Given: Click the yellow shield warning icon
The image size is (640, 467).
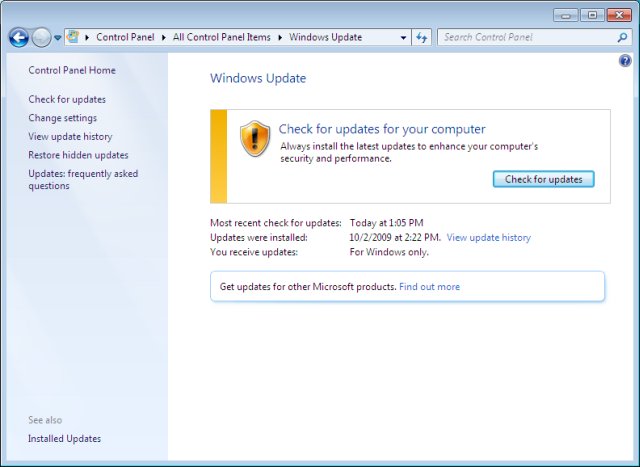Looking at the screenshot, I should [x=255, y=138].
